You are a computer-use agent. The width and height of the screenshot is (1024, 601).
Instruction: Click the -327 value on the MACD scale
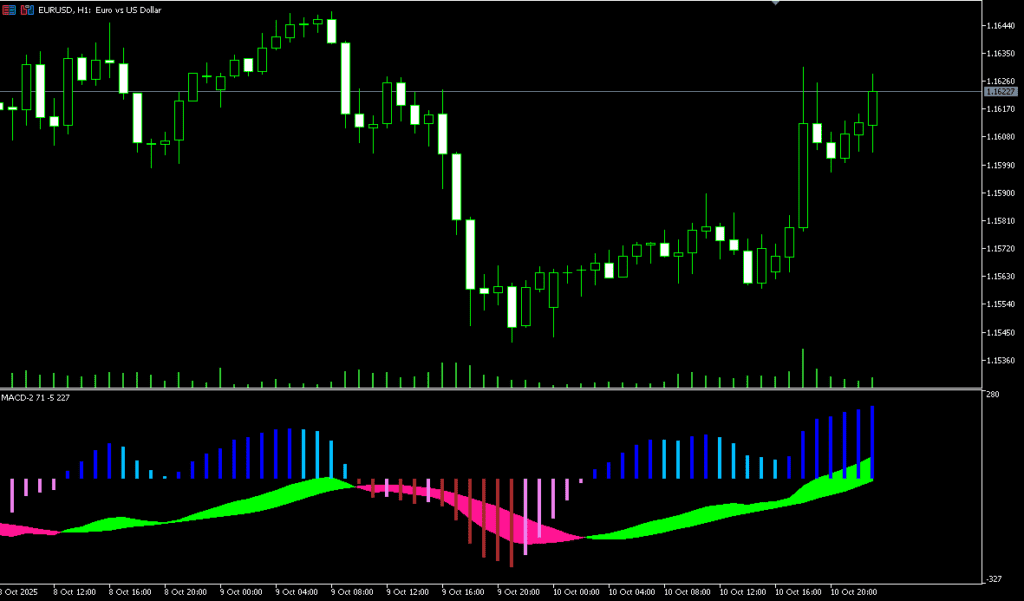click(x=994, y=578)
